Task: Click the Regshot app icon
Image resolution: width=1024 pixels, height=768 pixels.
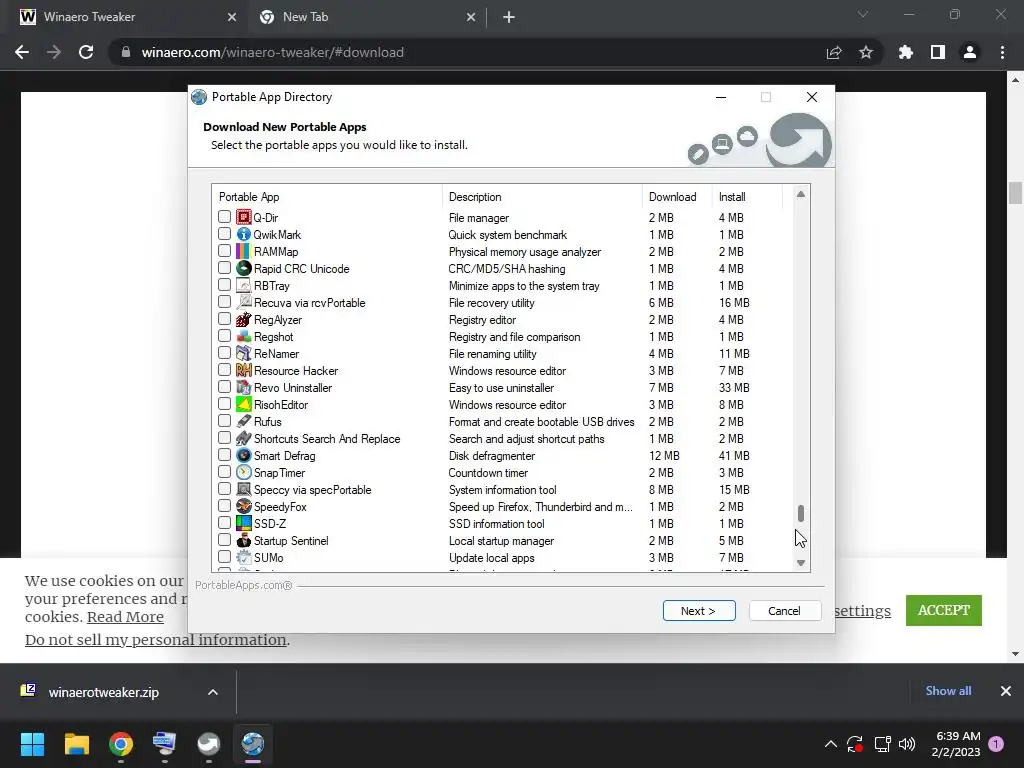Action: tap(244, 336)
